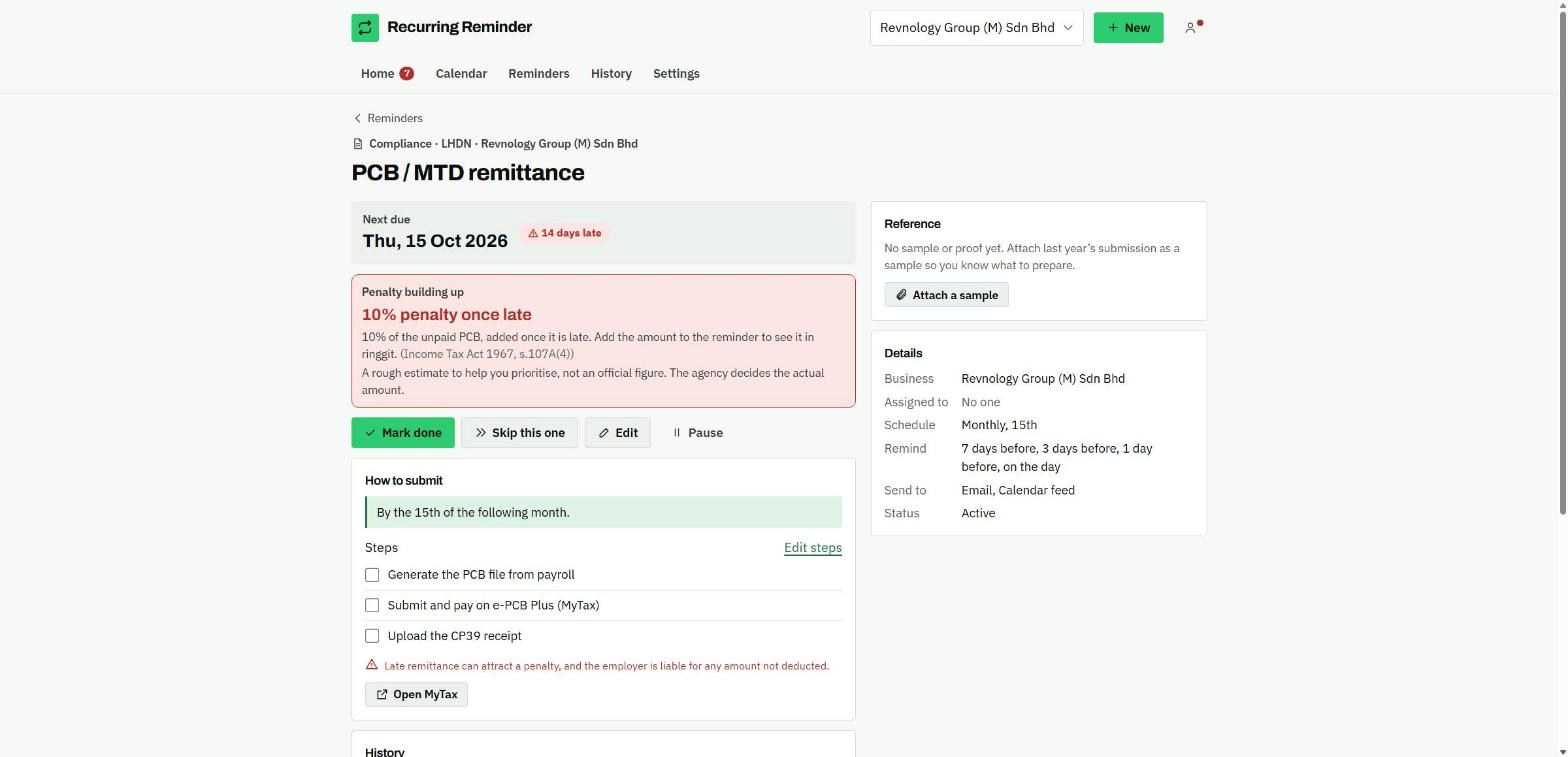The image size is (1568, 757).
Task: Click the 'No one' assigned value
Action: click(981, 402)
